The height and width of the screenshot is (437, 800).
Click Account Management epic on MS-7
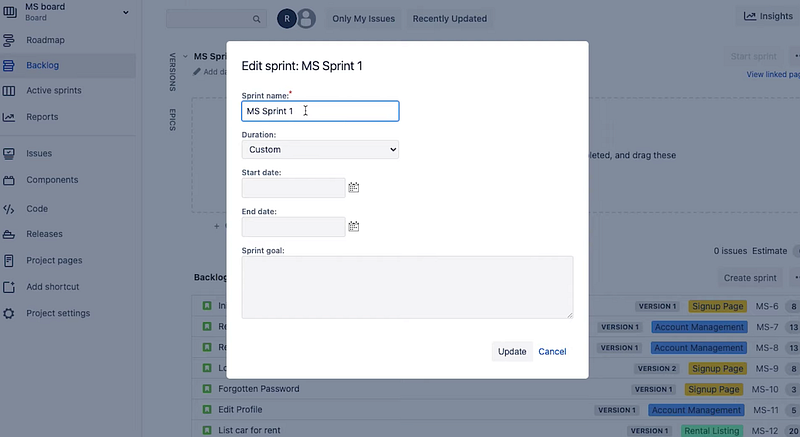(x=699, y=327)
